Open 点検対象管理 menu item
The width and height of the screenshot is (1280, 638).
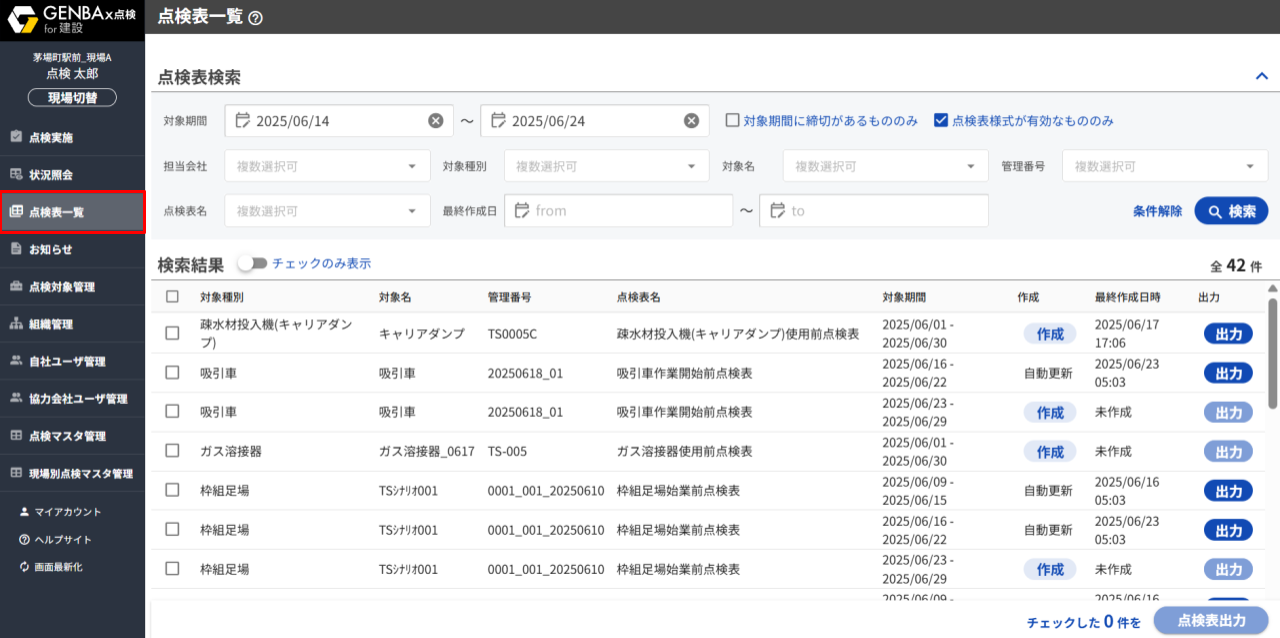(x=62, y=287)
